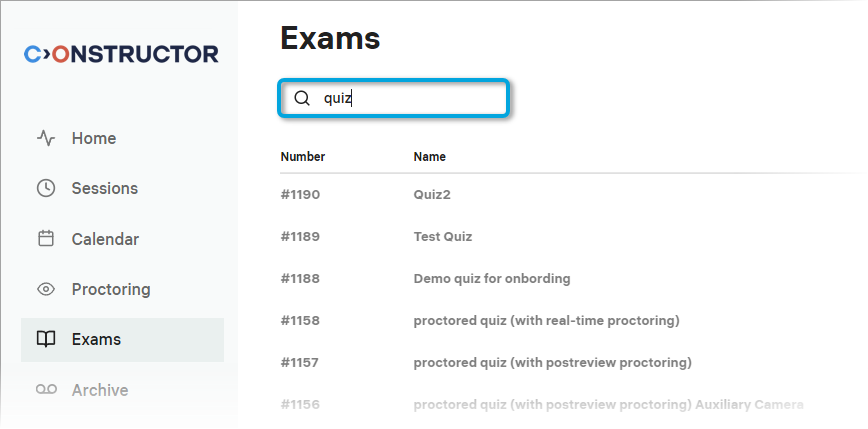Navigate to the Calendar section
Screen dimensions: 868x429
[x=105, y=239]
